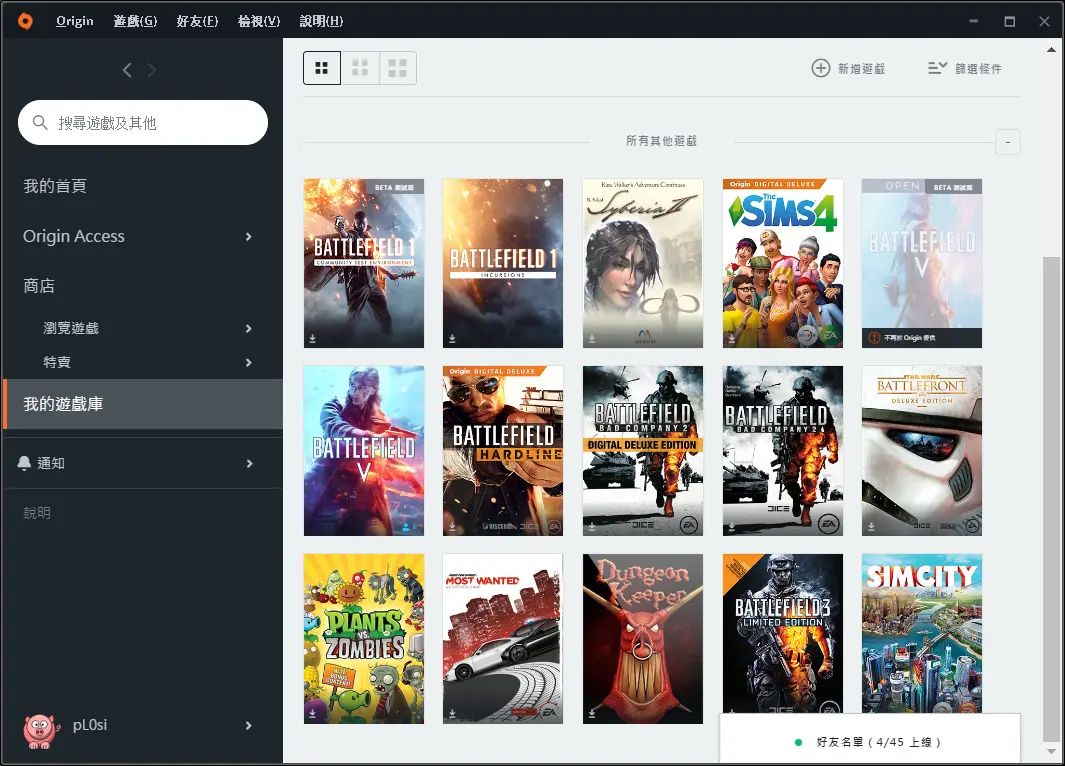Open the 好友(F) menu

click(197, 21)
